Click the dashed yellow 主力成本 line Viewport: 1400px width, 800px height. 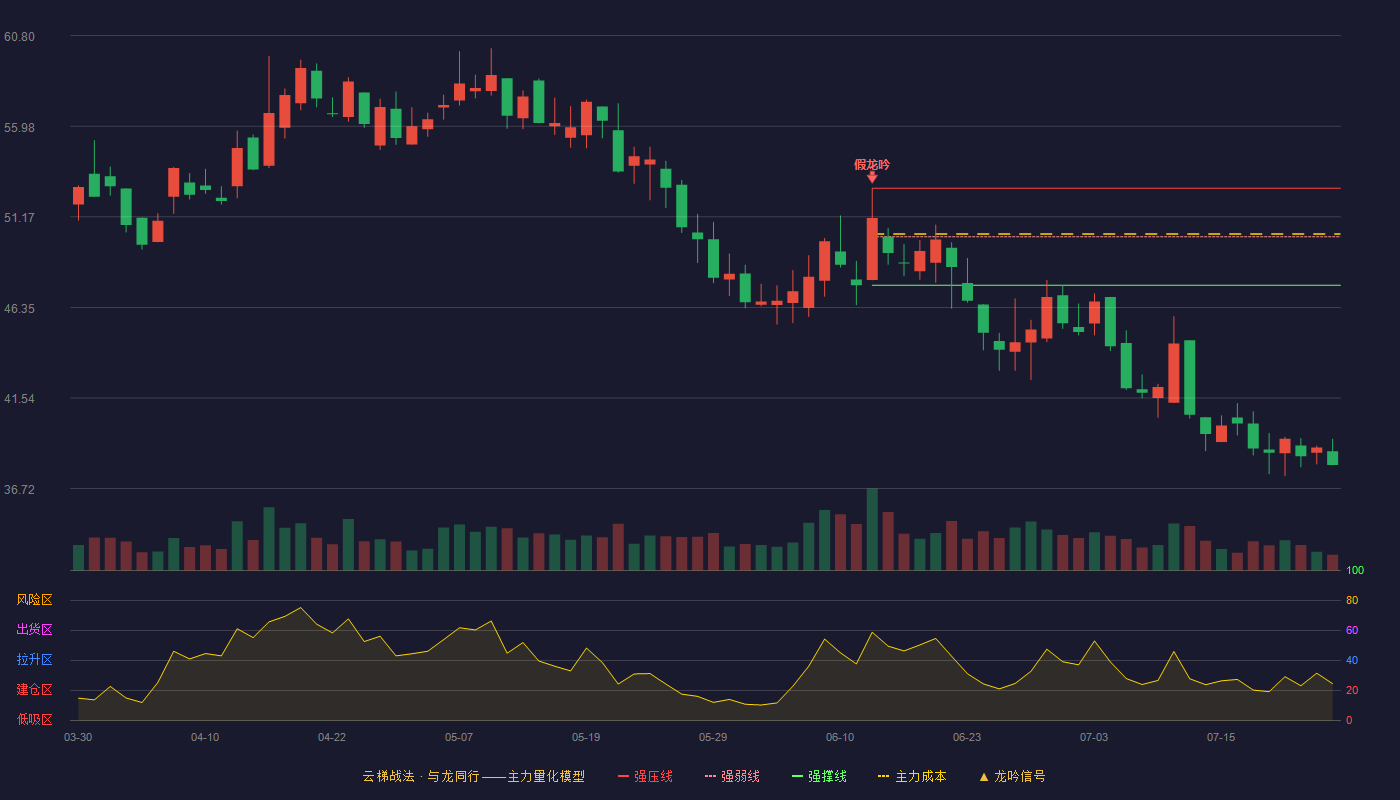click(1106, 233)
